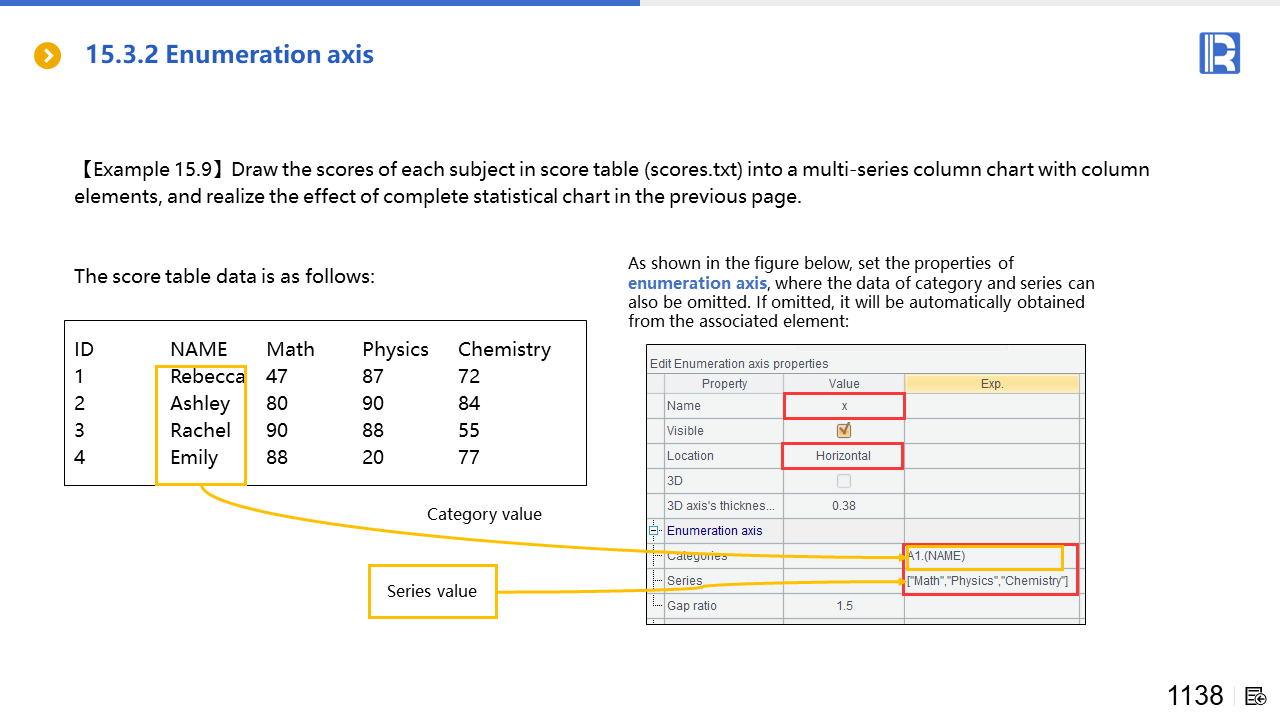Click the Value column header

pos(844,384)
